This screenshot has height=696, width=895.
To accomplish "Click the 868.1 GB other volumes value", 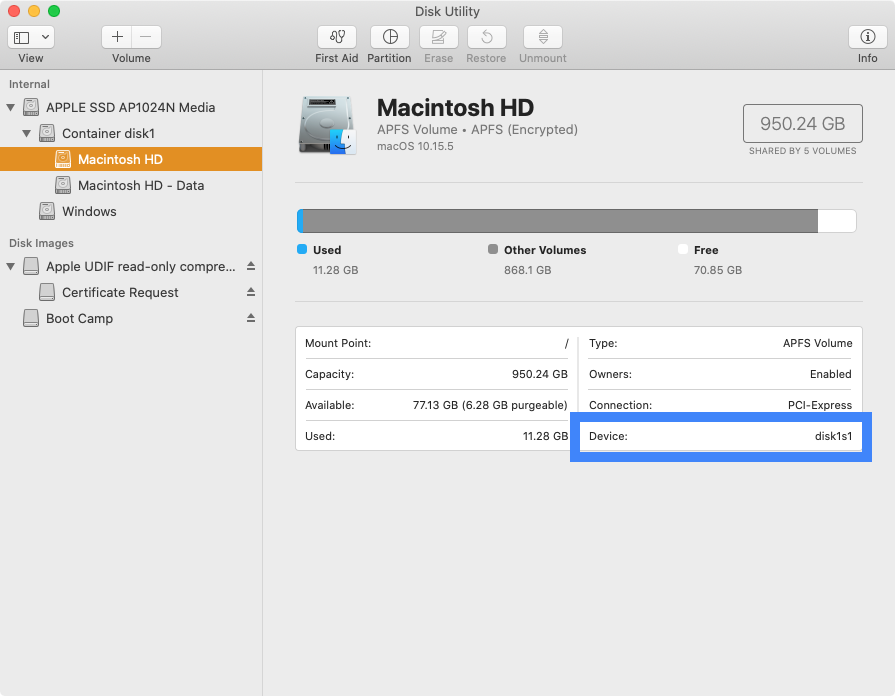I will tap(527, 270).
